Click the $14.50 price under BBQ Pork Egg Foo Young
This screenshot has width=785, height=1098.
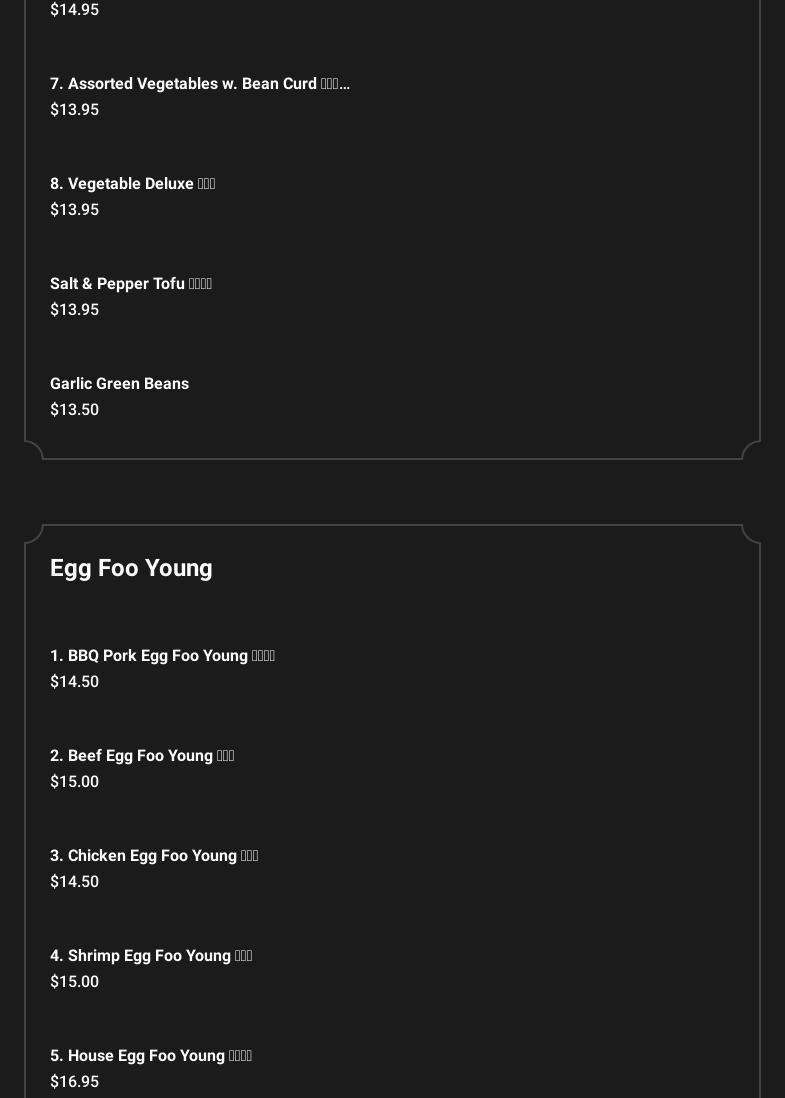click(74, 682)
